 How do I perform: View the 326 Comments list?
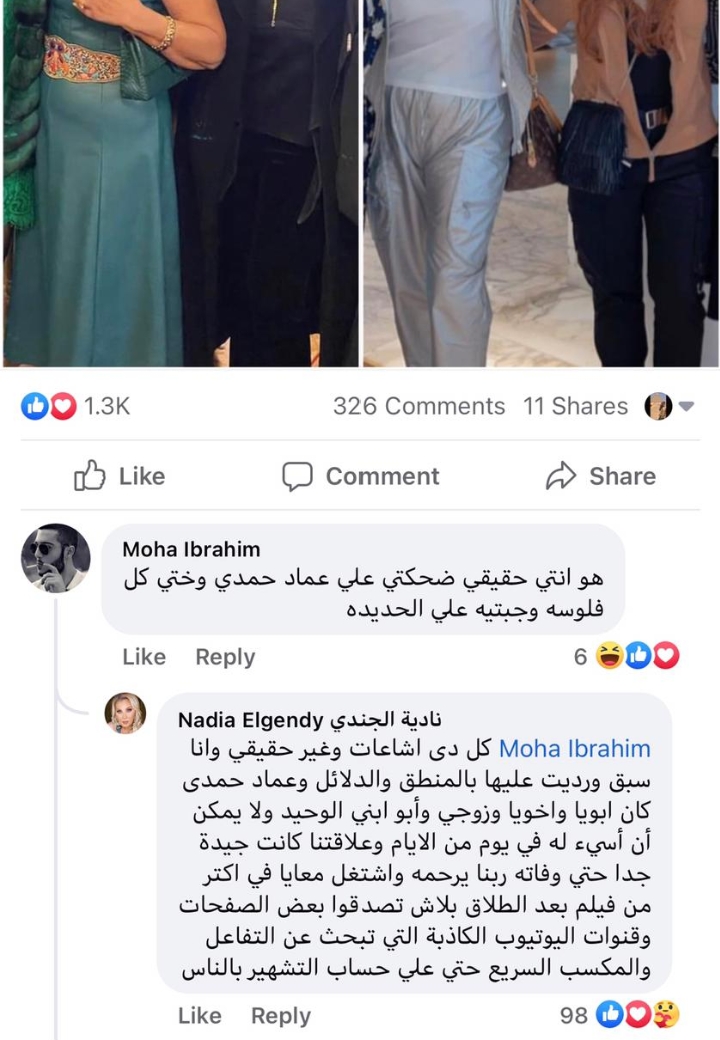418,406
